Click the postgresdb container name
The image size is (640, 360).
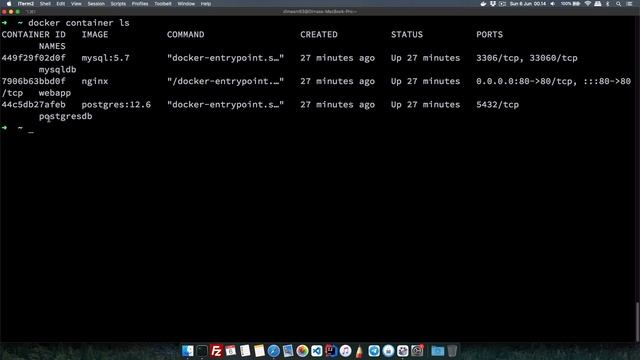(x=65, y=116)
